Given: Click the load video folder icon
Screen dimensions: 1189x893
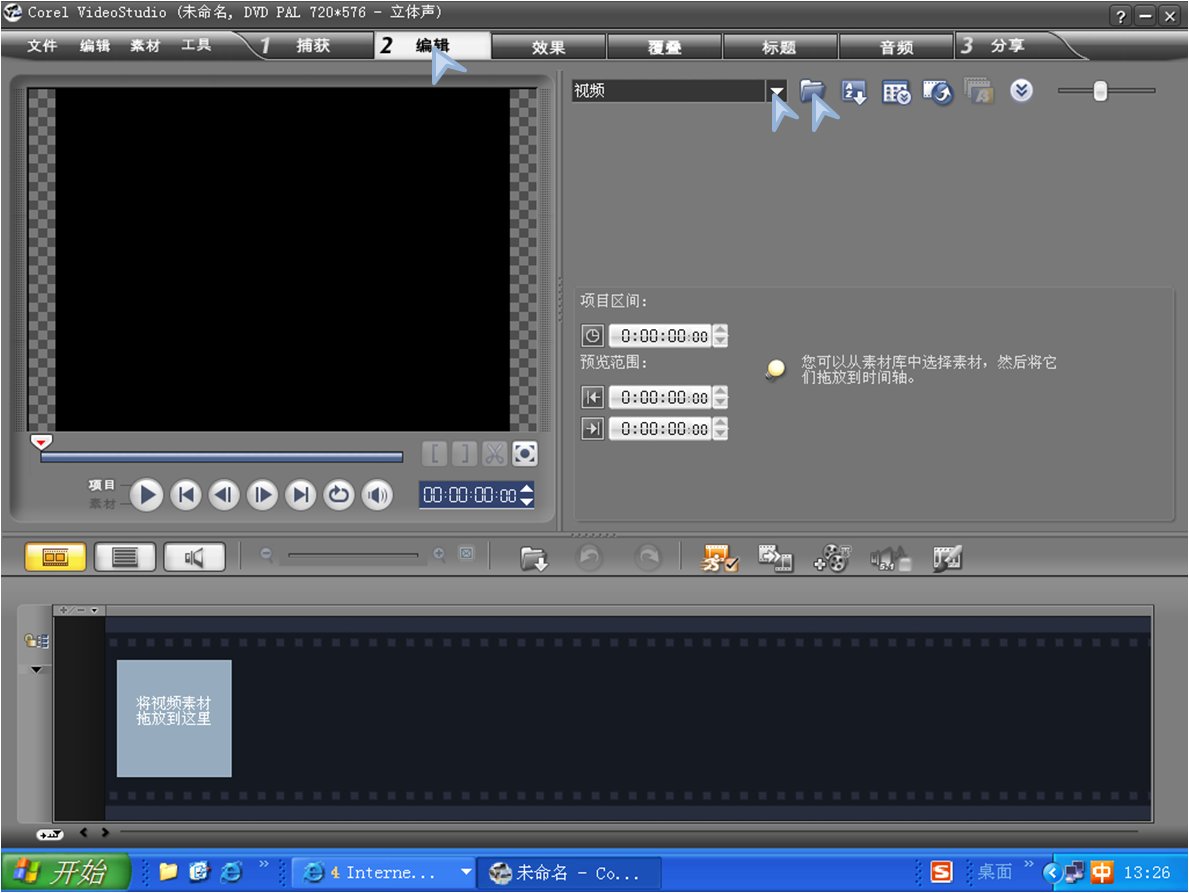Looking at the screenshot, I should [x=812, y=92].
